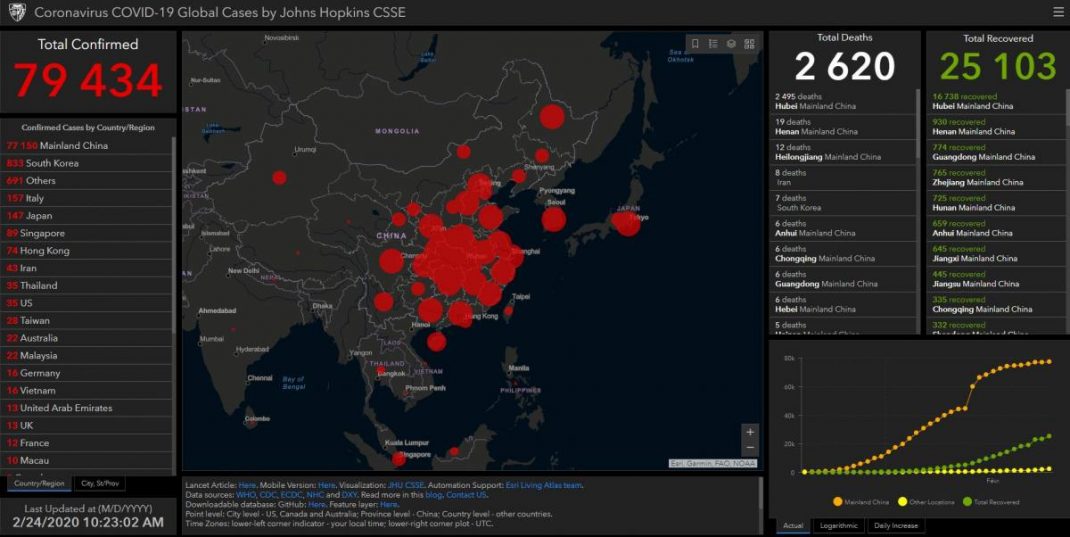
Task: Click the info panel scrollbar
Action: (x=760, y=493)
